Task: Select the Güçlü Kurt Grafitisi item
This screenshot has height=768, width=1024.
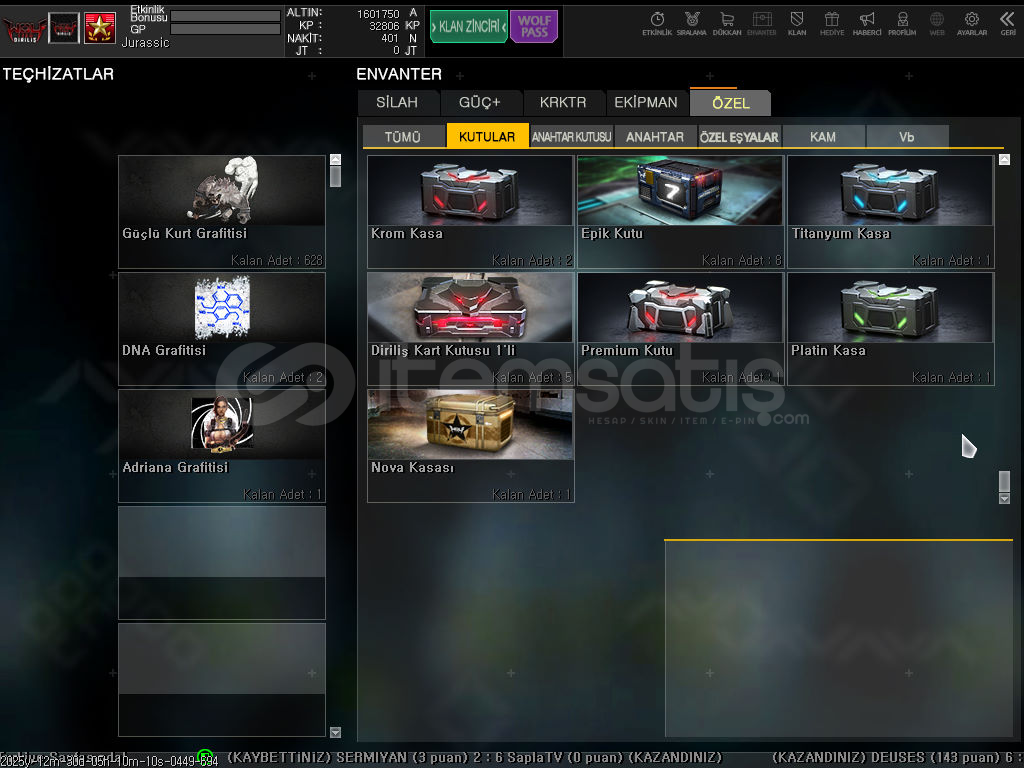Action: (x=221, y=212)
